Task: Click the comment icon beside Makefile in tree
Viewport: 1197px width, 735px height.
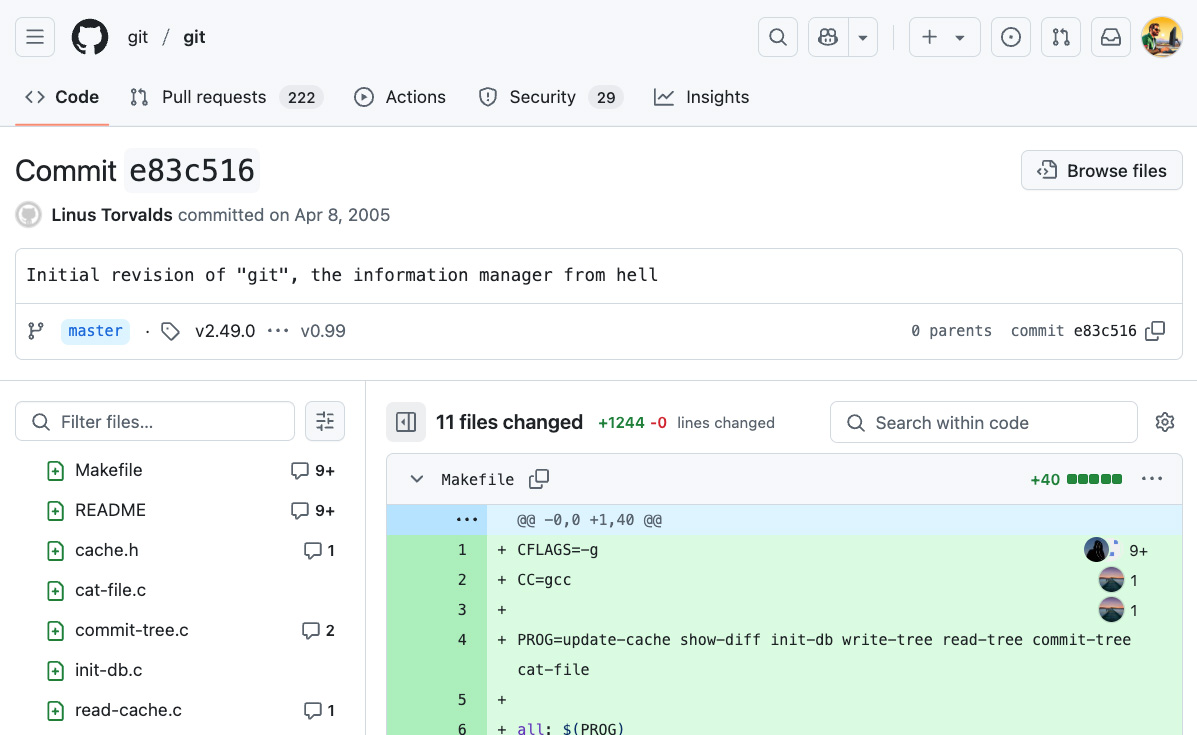Action: (x=299, y=471)
